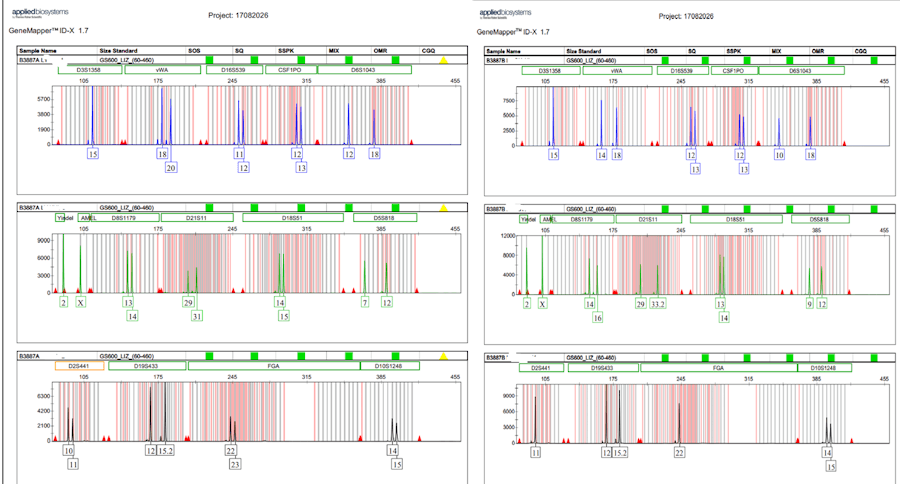Viewport: 900px width, 486px height.
Task: Select the D5S818 locus label in B3887B
Action: point(819,219)
